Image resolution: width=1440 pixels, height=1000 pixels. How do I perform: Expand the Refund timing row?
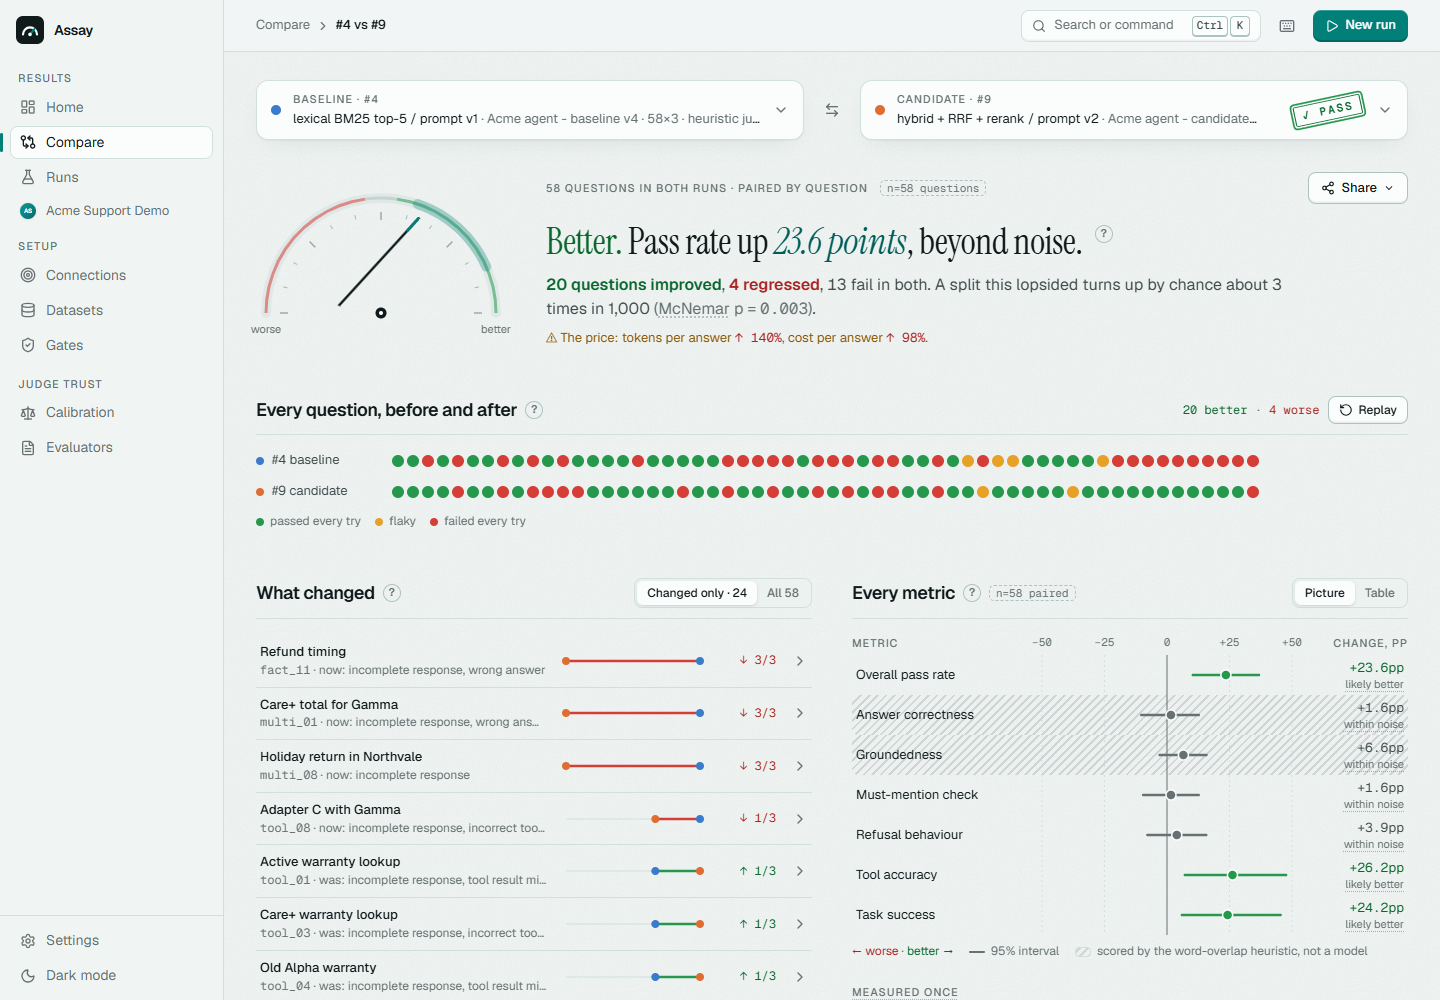pos(534,661)
